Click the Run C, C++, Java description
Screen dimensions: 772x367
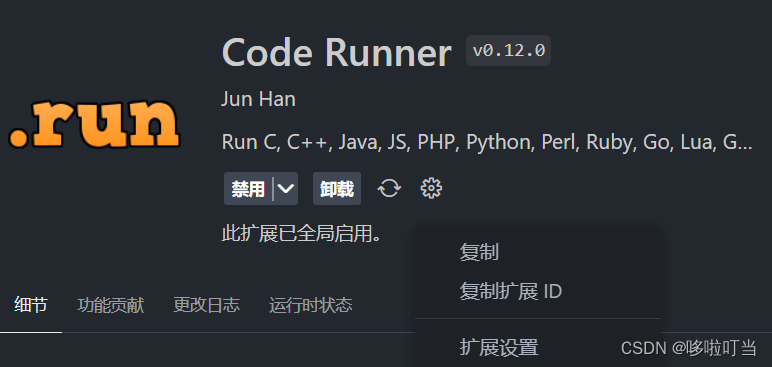(487, 142)
